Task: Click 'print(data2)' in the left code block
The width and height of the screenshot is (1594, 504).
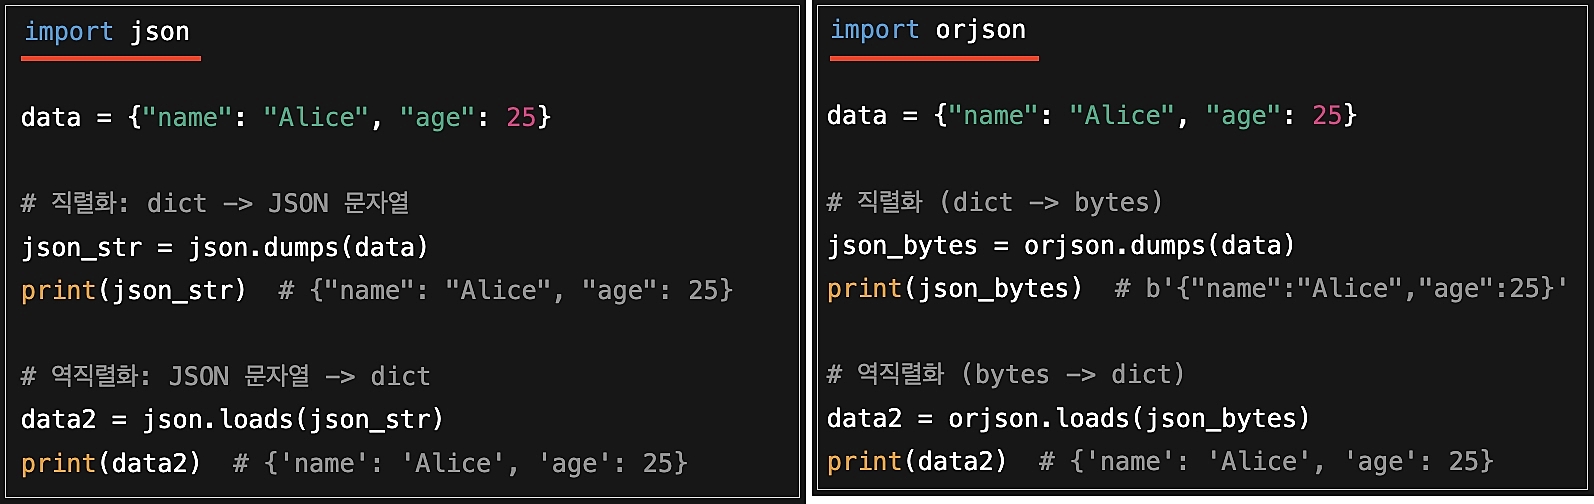Action: click(110, 464)
